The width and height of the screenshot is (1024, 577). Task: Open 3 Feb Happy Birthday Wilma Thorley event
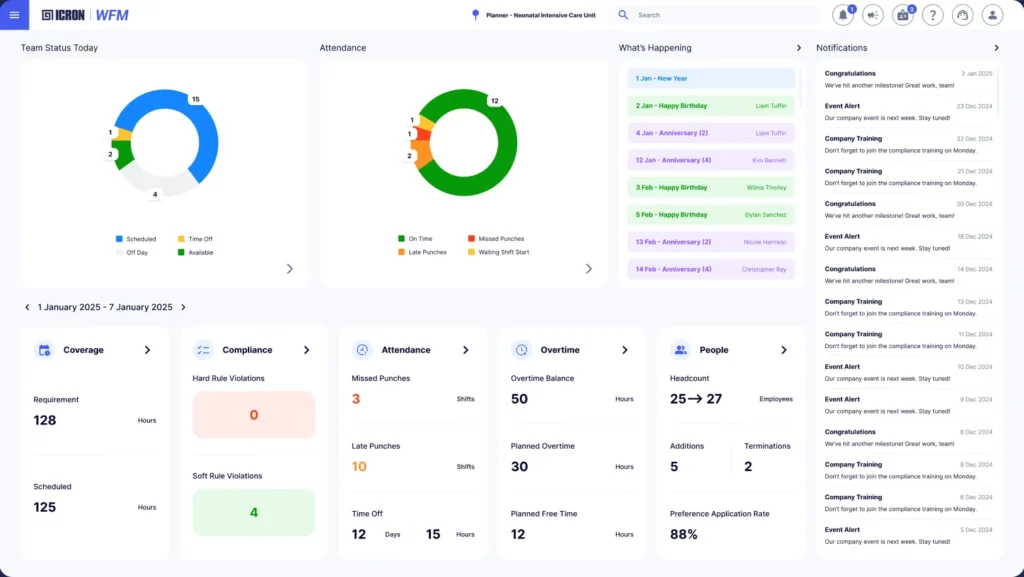711,187
